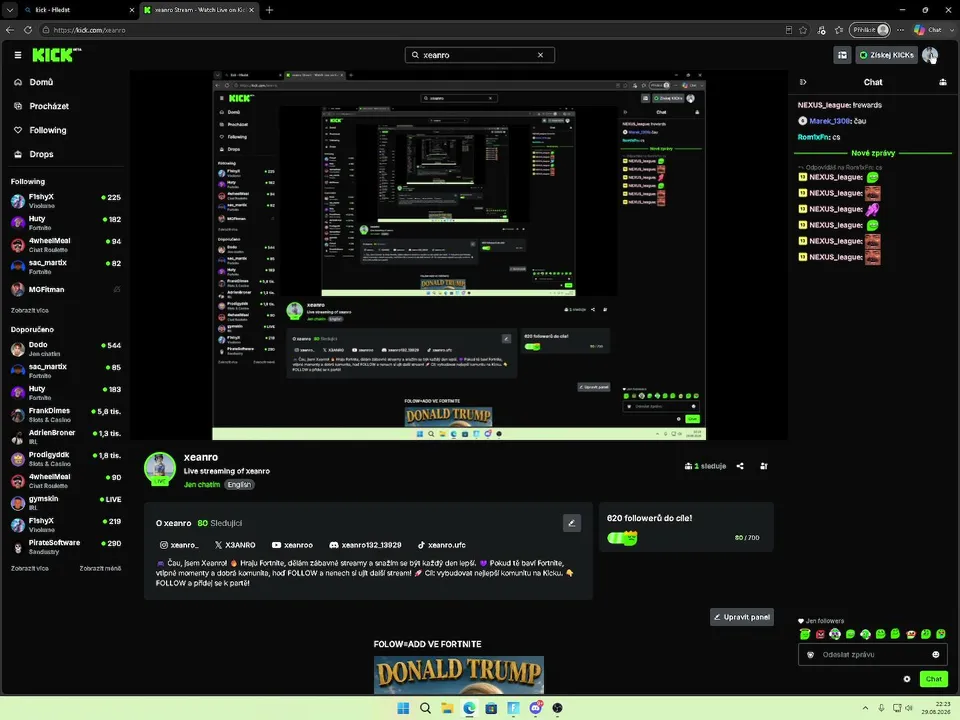Open the X3ANRO X profile link

[x=235, y=545]
